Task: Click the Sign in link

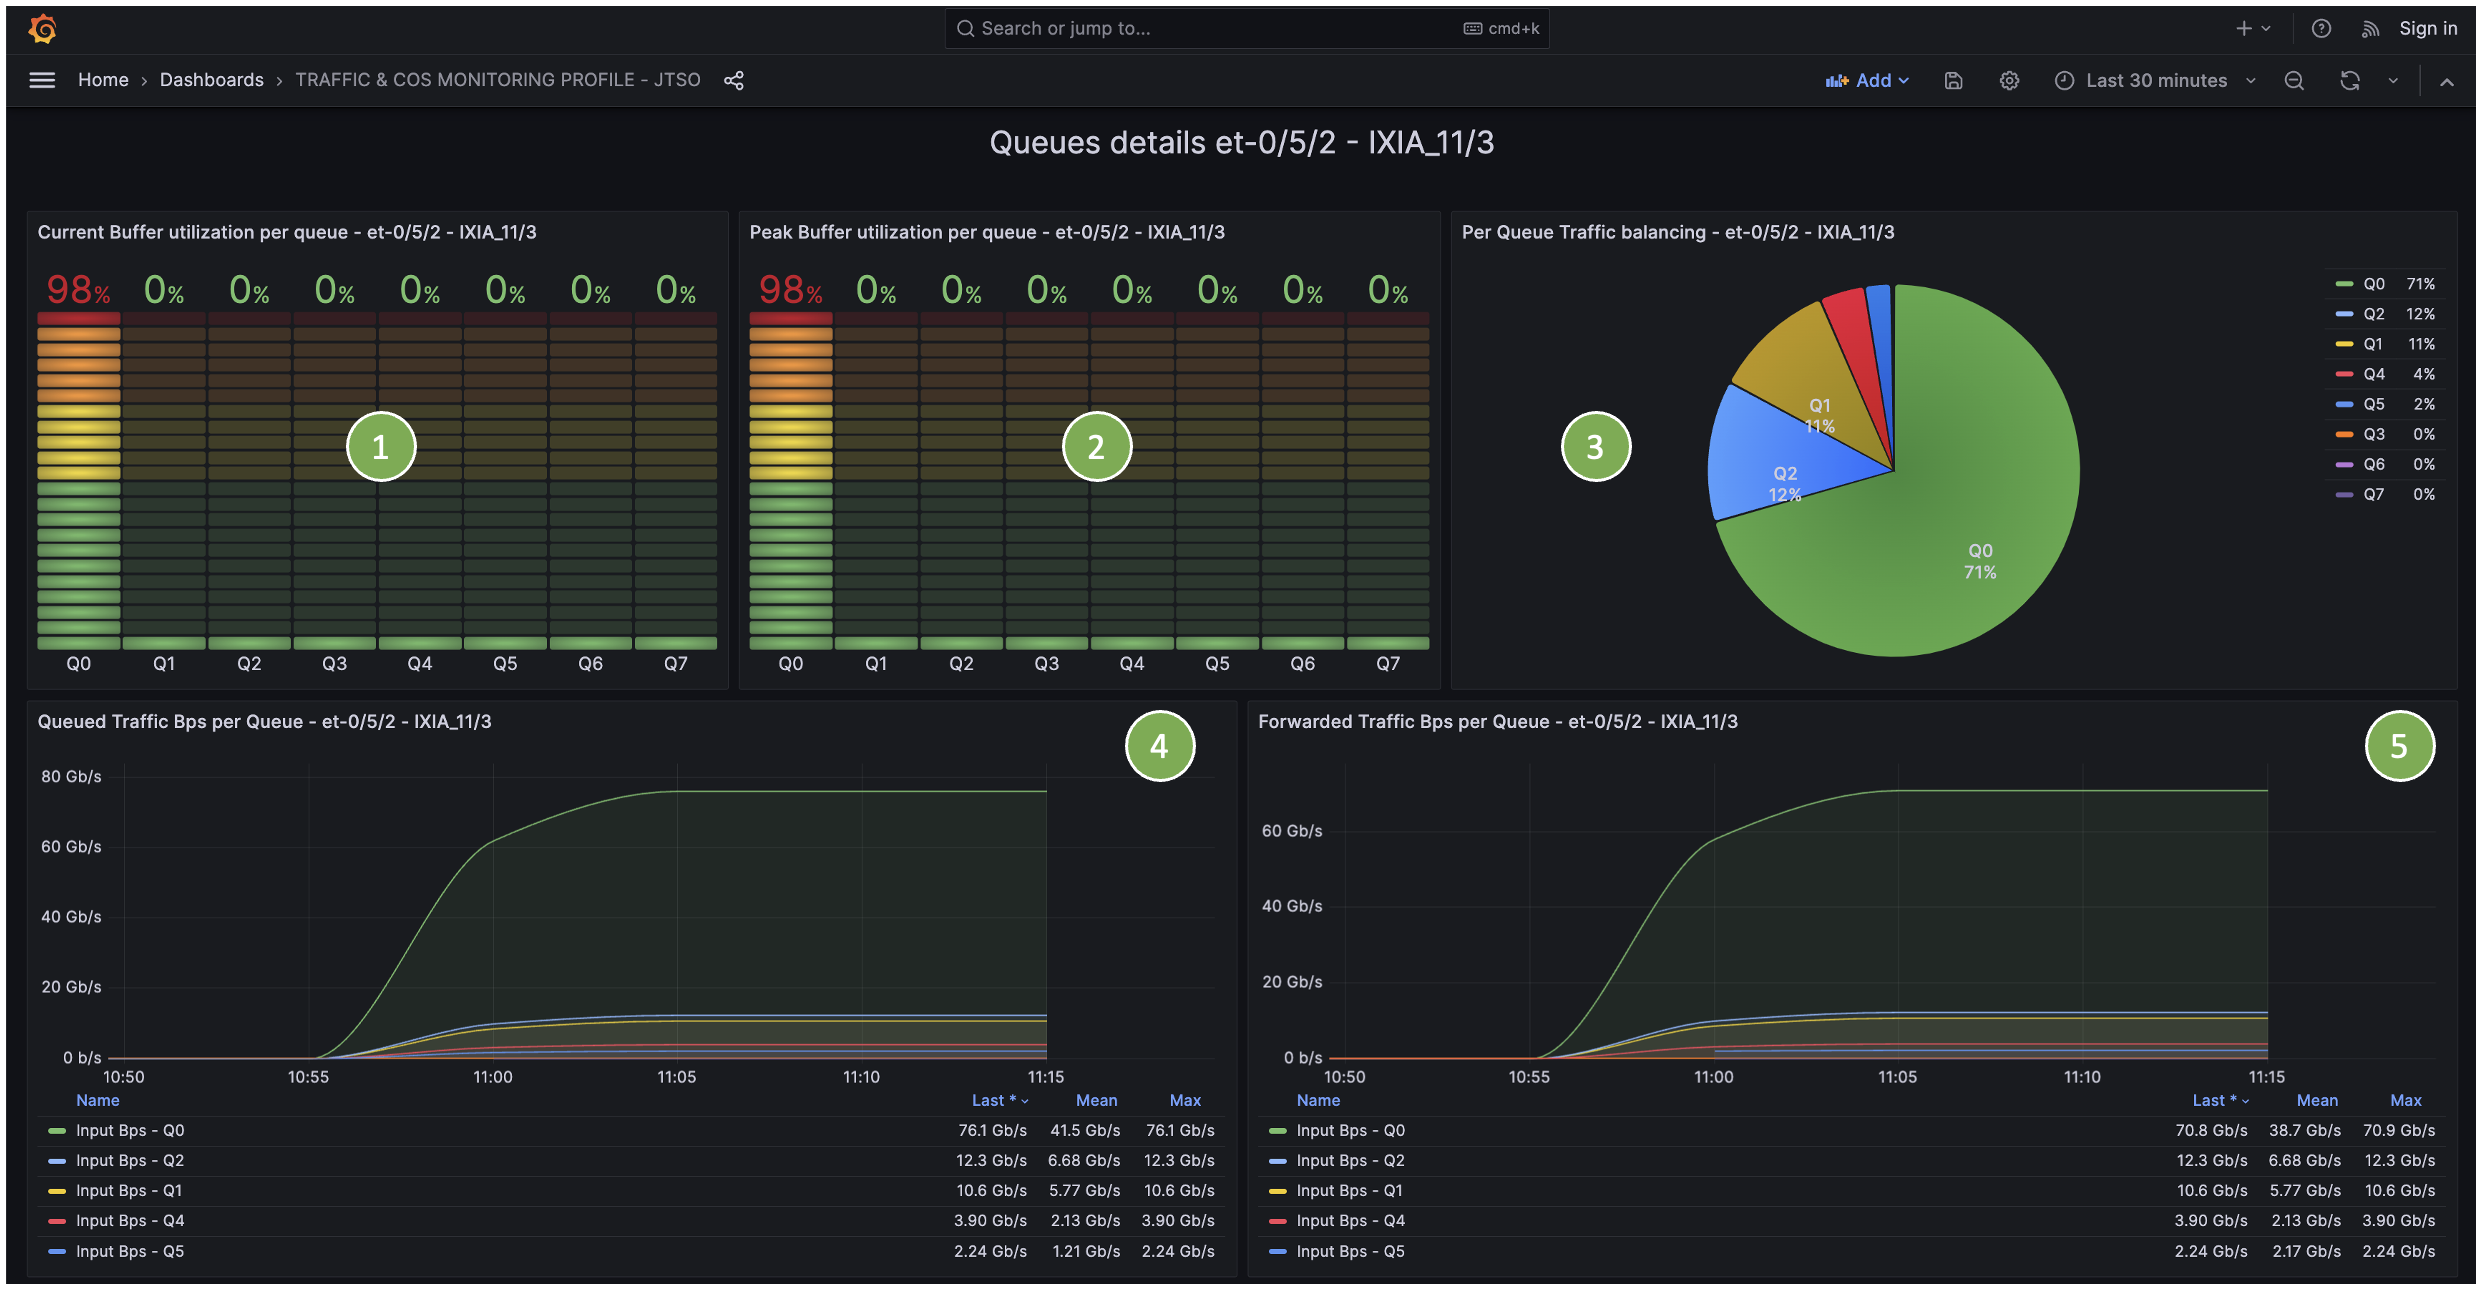Action: [x=2427, y=29]
